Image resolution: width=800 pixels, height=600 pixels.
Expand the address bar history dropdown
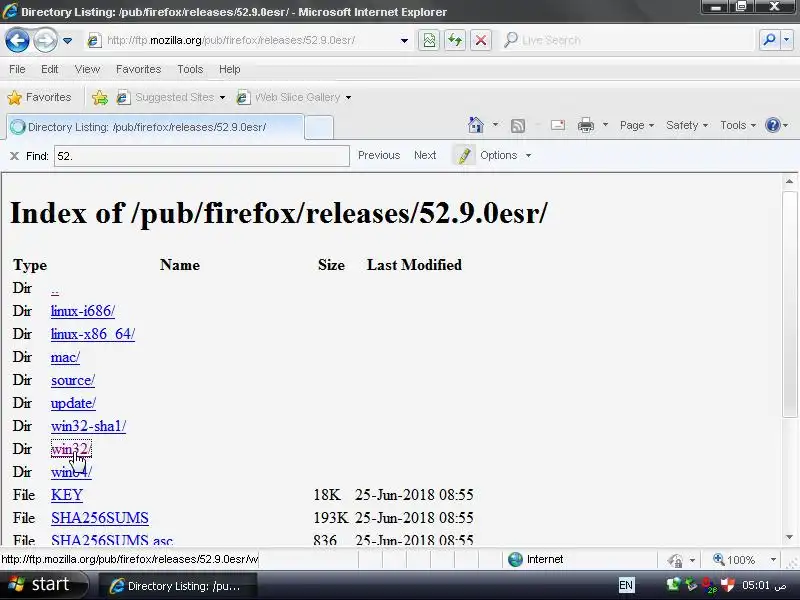(404, 40)
